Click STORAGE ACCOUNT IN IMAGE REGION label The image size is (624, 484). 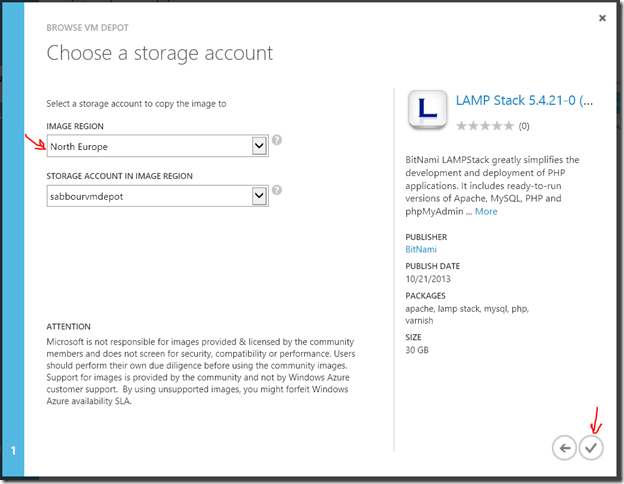click(119, 176)
